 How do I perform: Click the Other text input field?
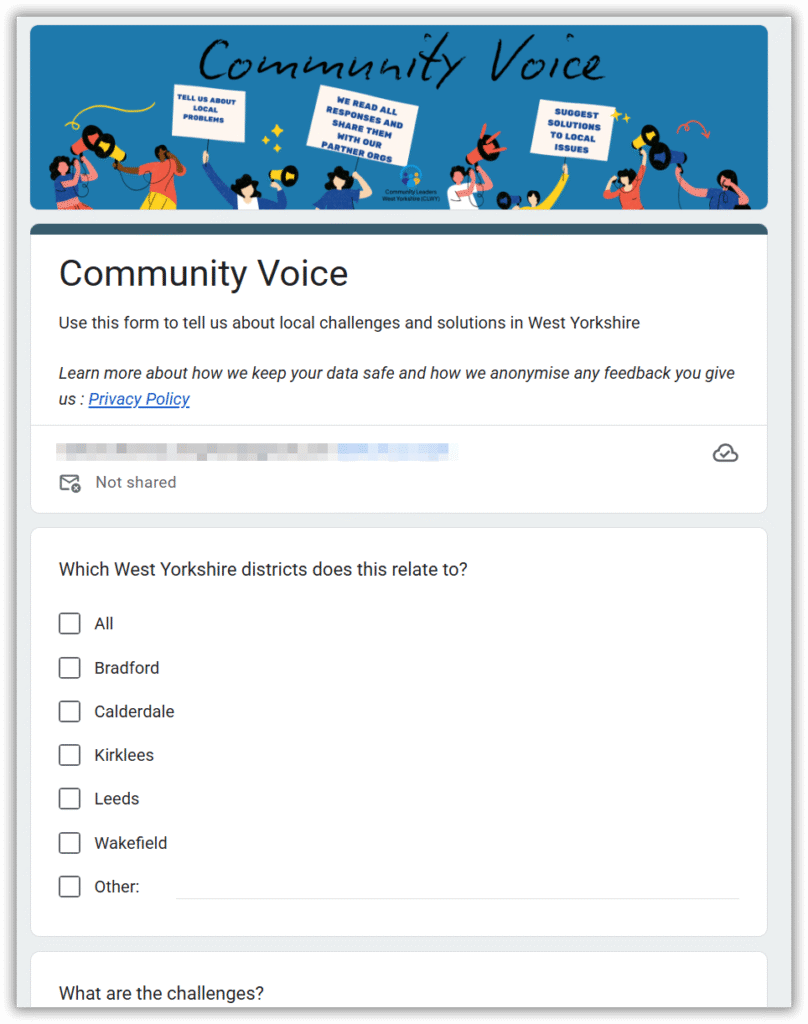457,886
